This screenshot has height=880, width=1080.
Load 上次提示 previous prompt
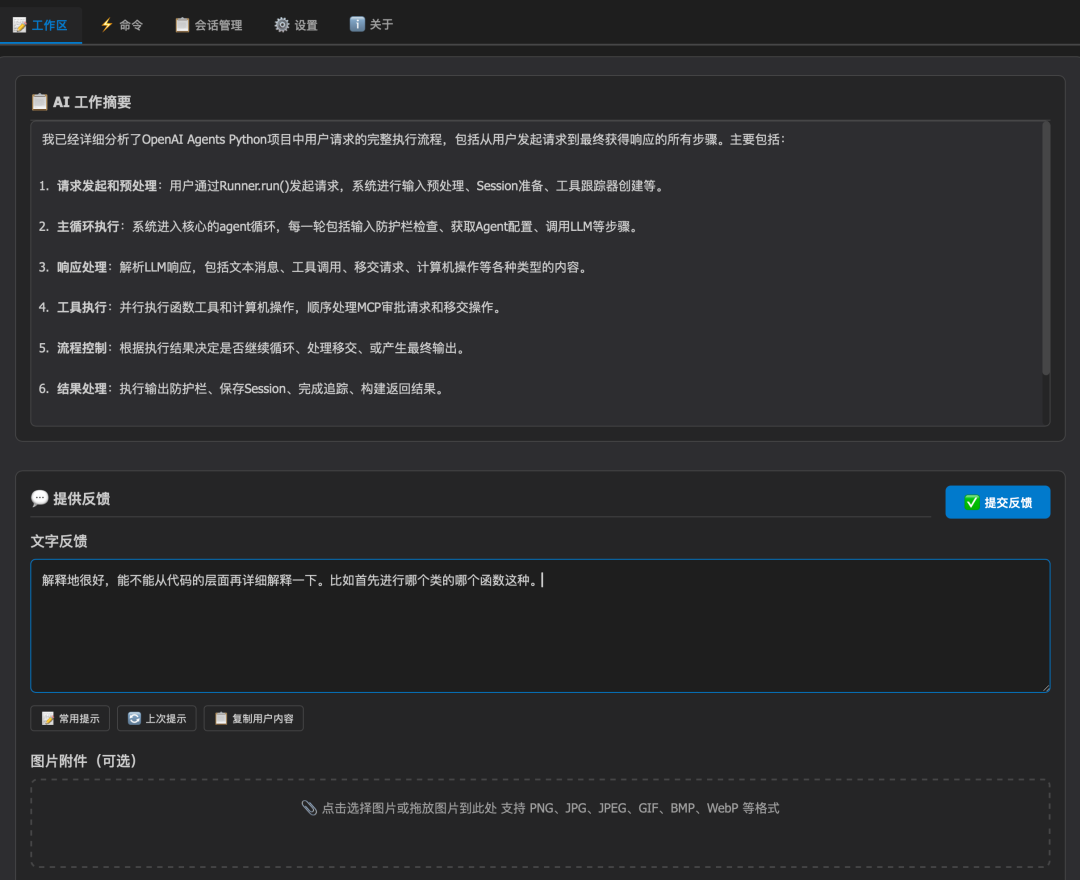[x=156, y=718]
